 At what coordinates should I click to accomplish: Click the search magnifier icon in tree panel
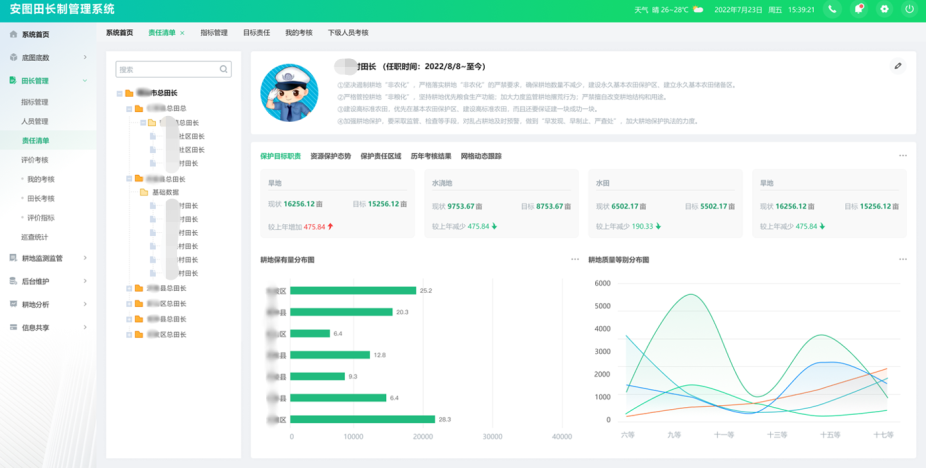click(224, 70)
